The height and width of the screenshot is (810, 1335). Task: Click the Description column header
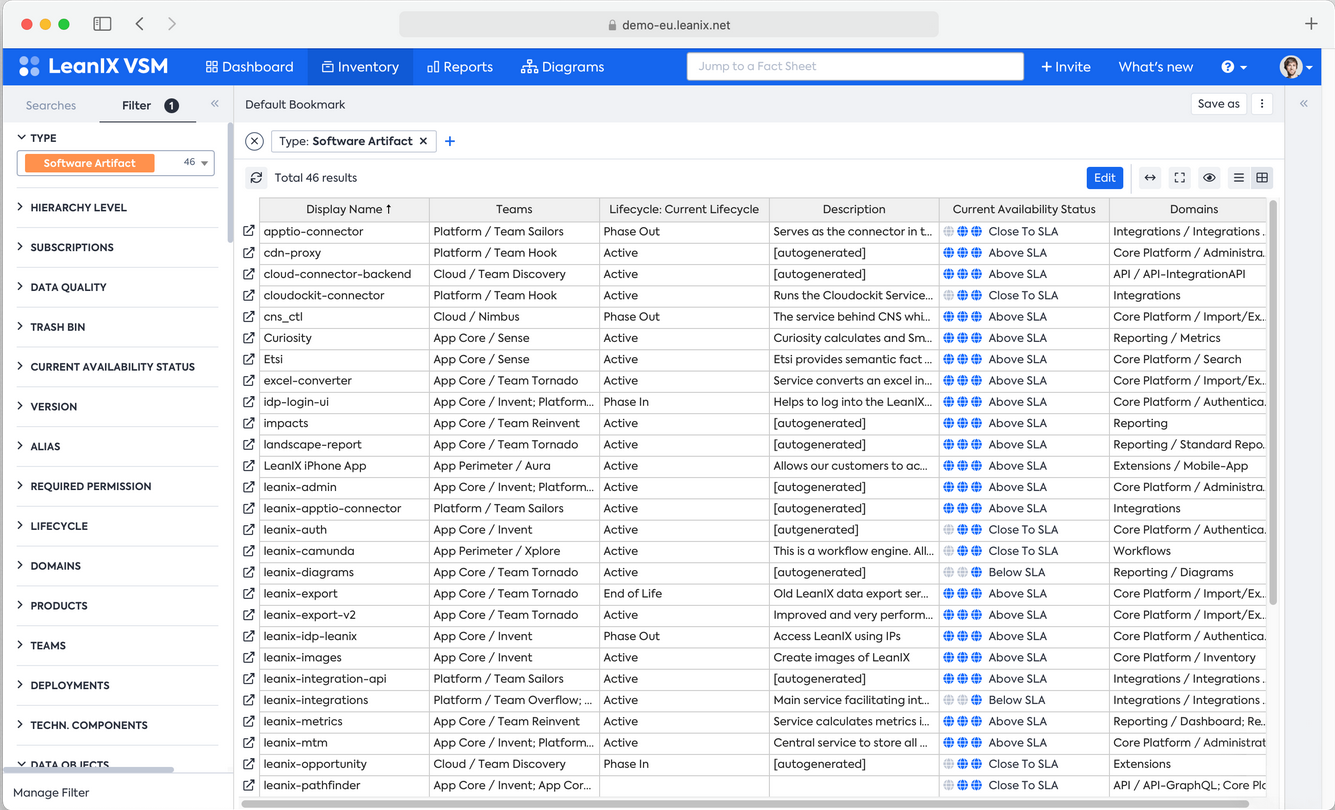854,209
